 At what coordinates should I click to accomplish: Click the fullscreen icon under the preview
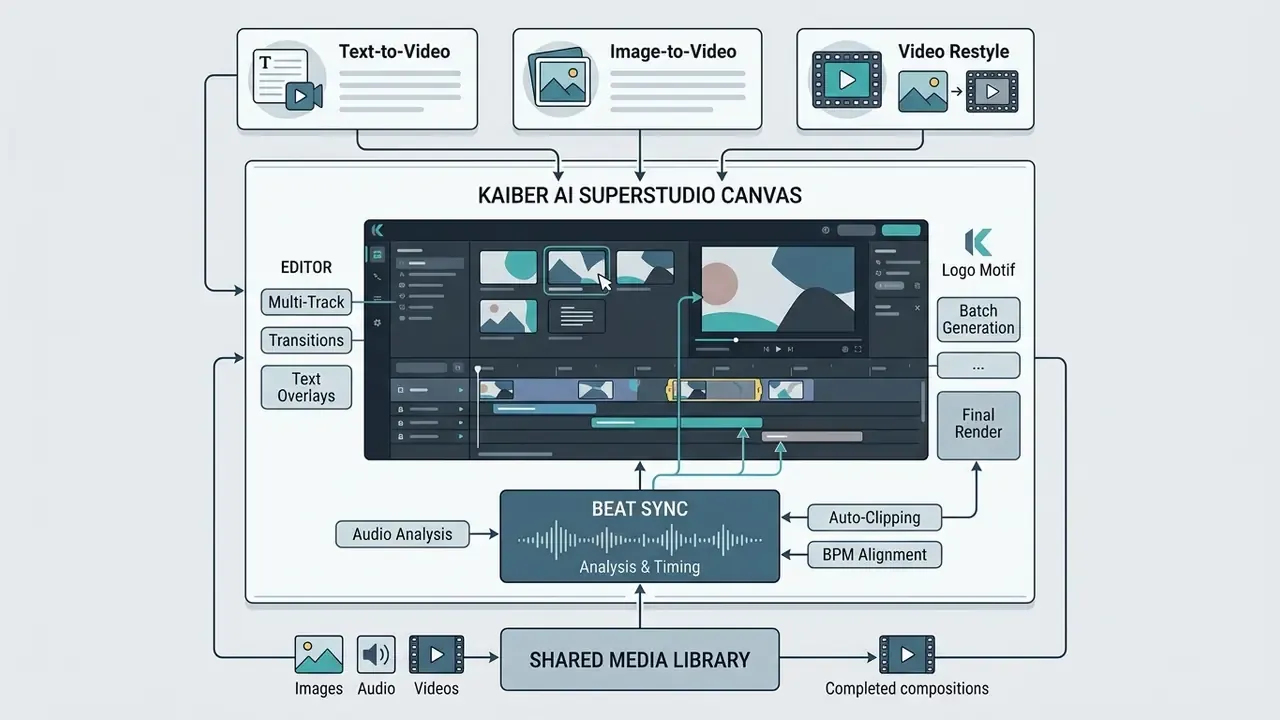[858, 349]
